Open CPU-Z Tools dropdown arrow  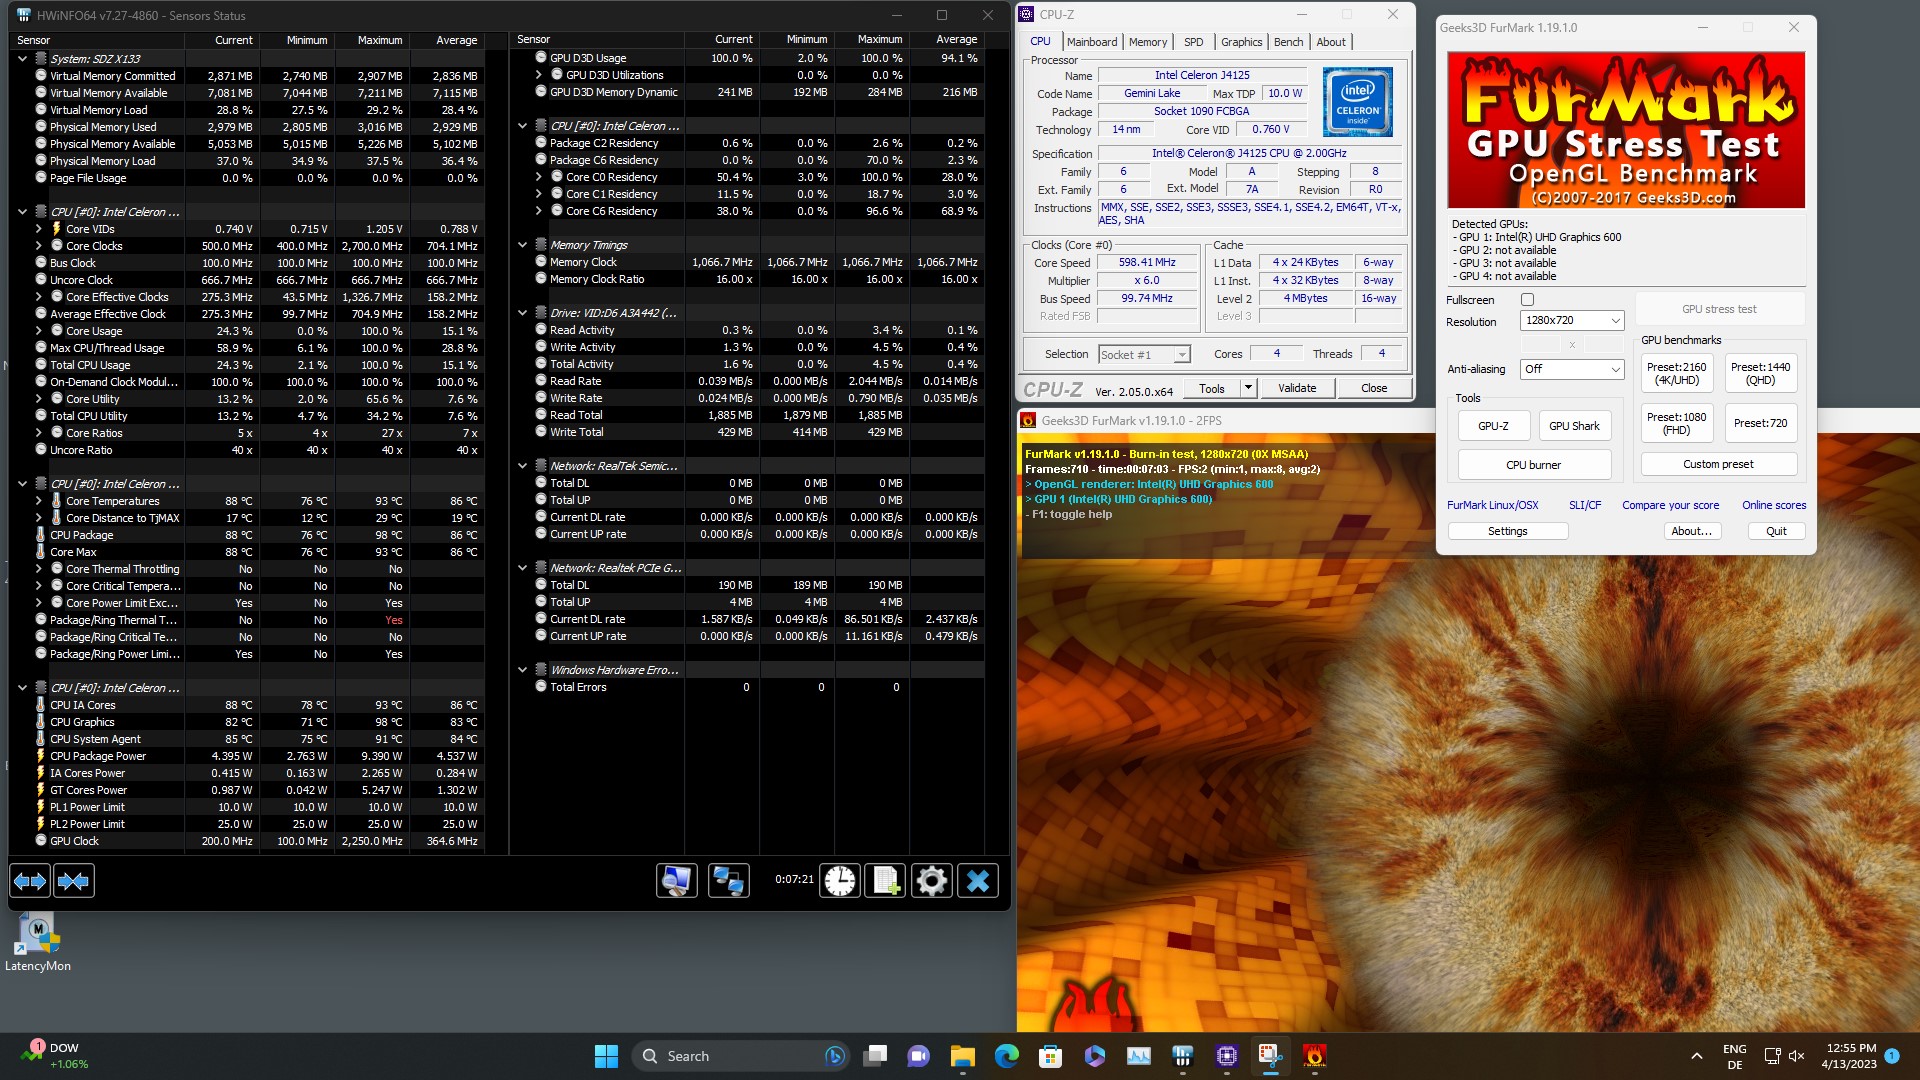1247,388
